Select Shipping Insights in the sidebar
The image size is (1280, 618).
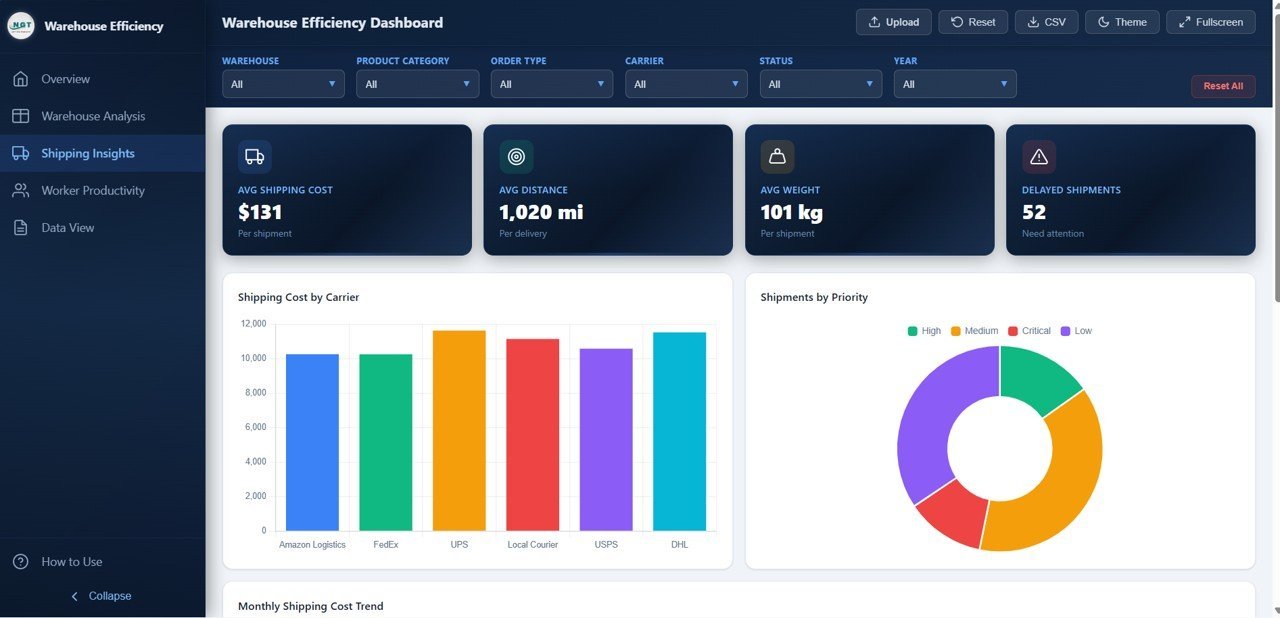tap(87, 153)
